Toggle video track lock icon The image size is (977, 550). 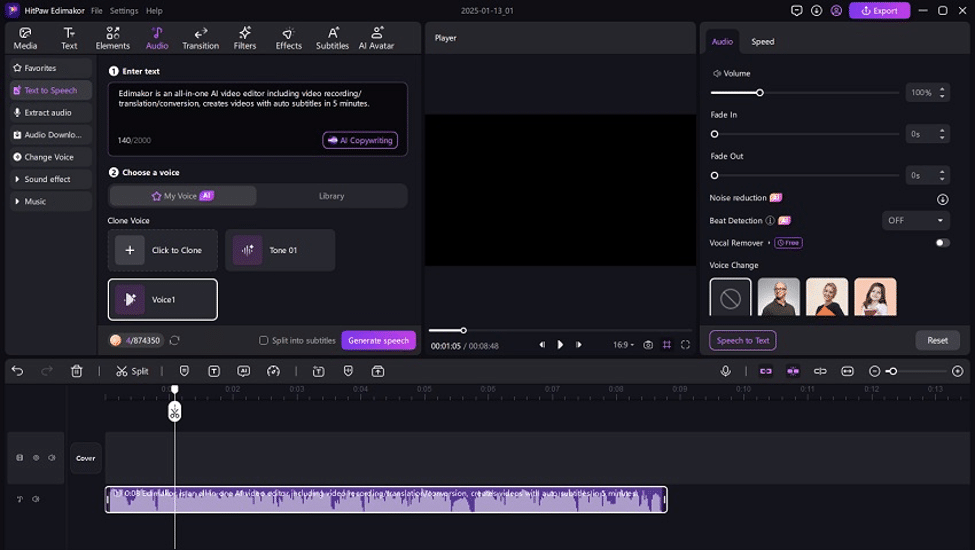click(20, 458)
